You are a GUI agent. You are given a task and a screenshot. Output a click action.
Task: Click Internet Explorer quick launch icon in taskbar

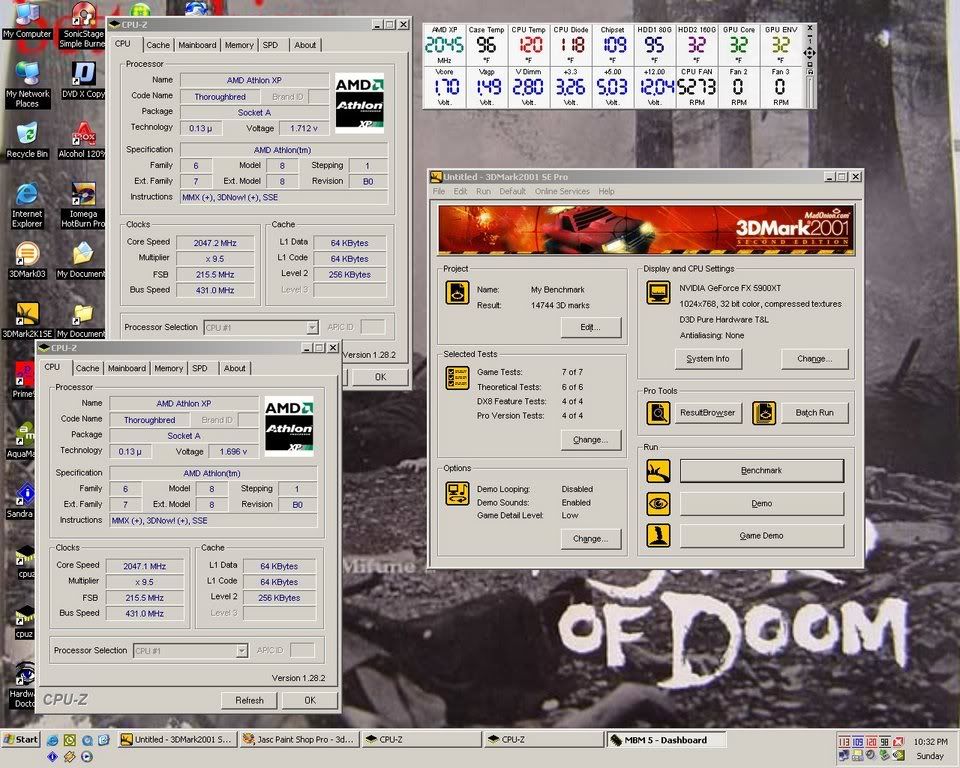coord(53,740)
